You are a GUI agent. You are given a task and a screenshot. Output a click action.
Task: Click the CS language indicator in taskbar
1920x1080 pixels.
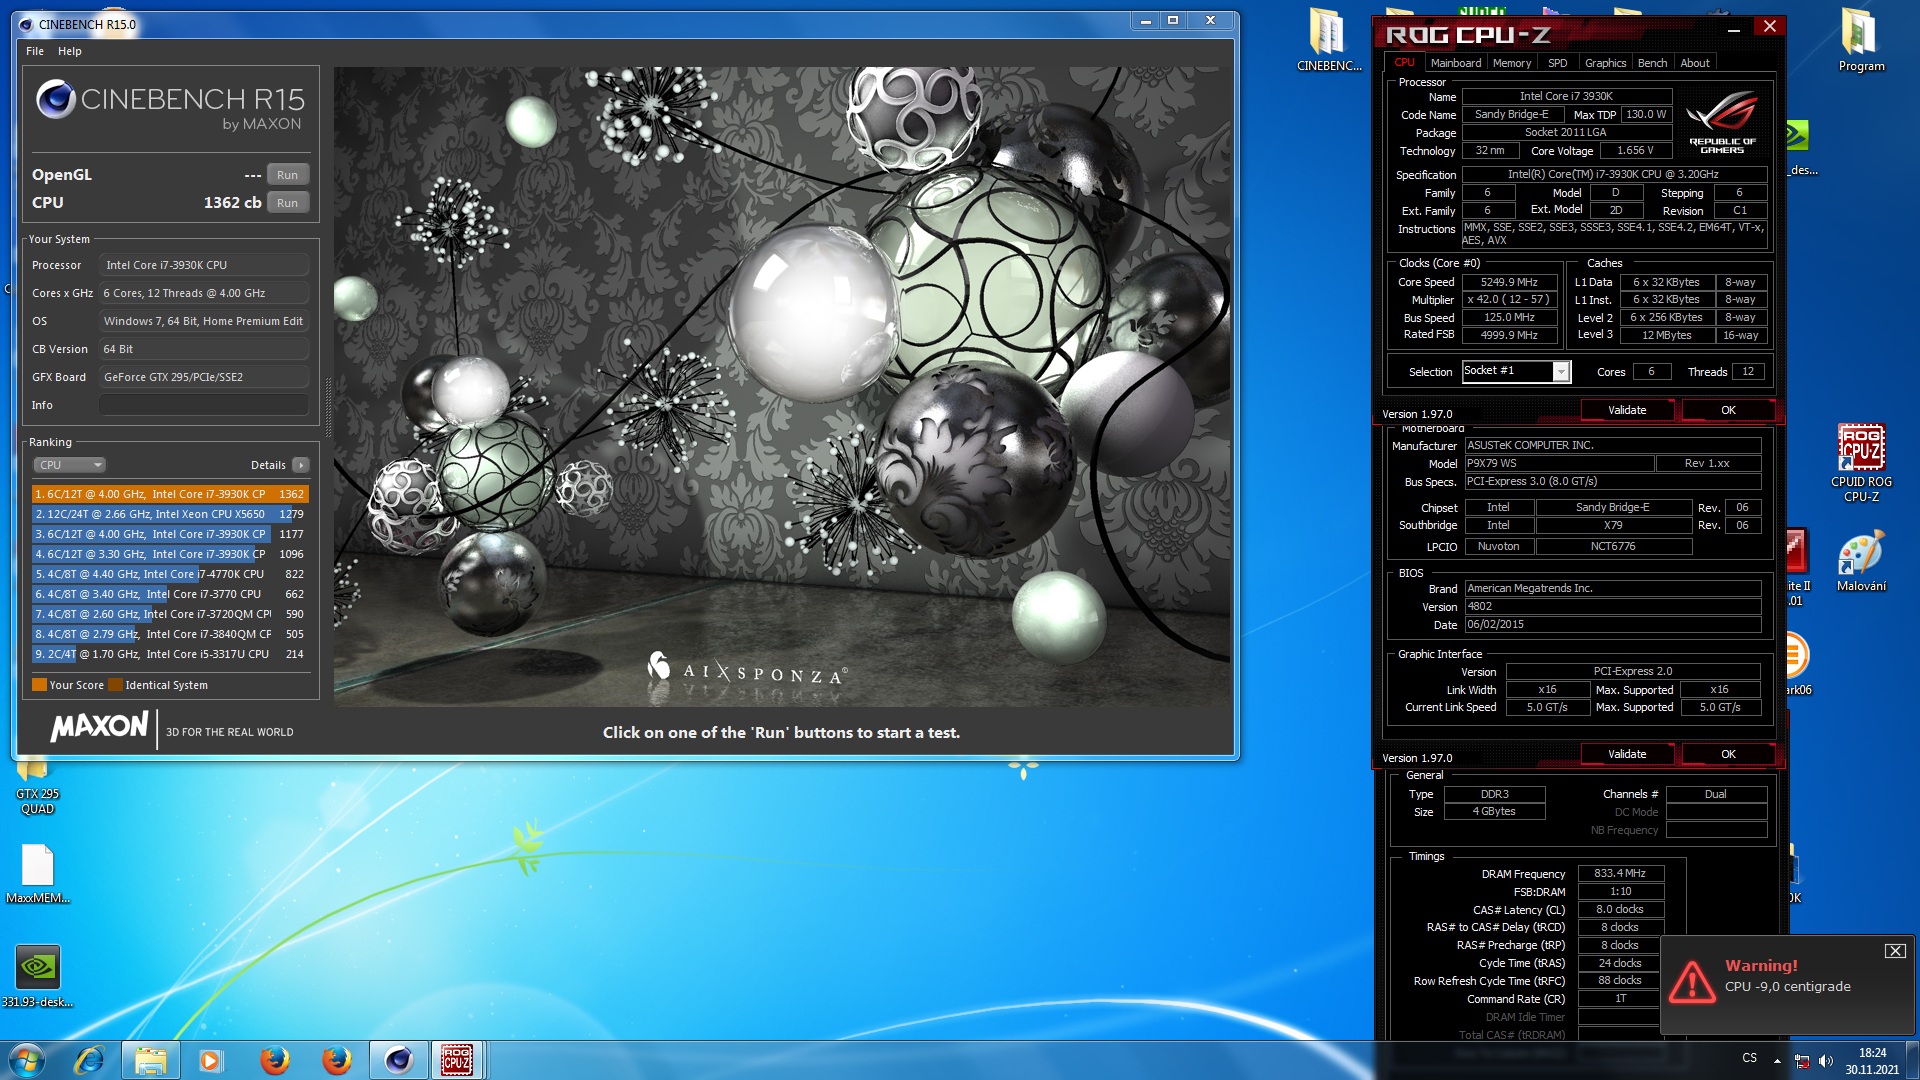[1749, 1058]
